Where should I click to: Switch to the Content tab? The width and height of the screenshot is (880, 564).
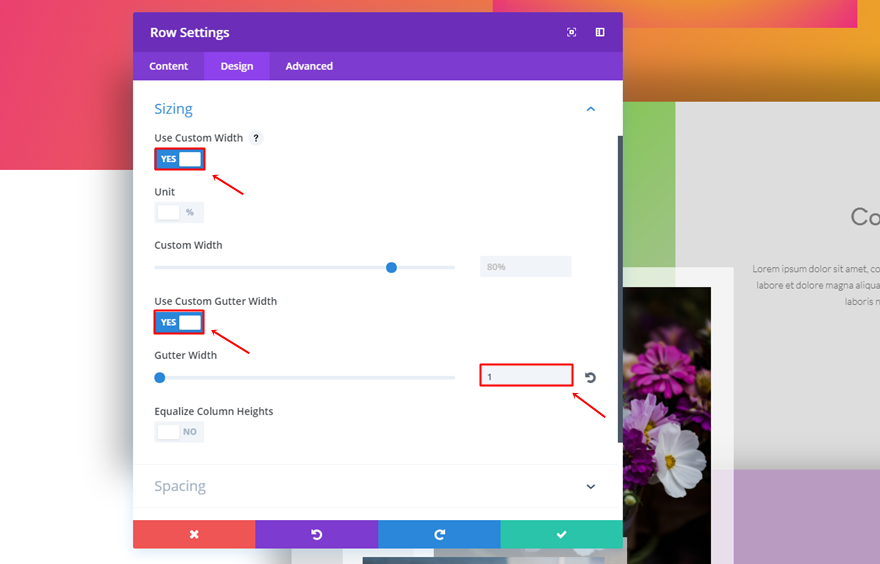pyautogui.click(x=168, y=66)
